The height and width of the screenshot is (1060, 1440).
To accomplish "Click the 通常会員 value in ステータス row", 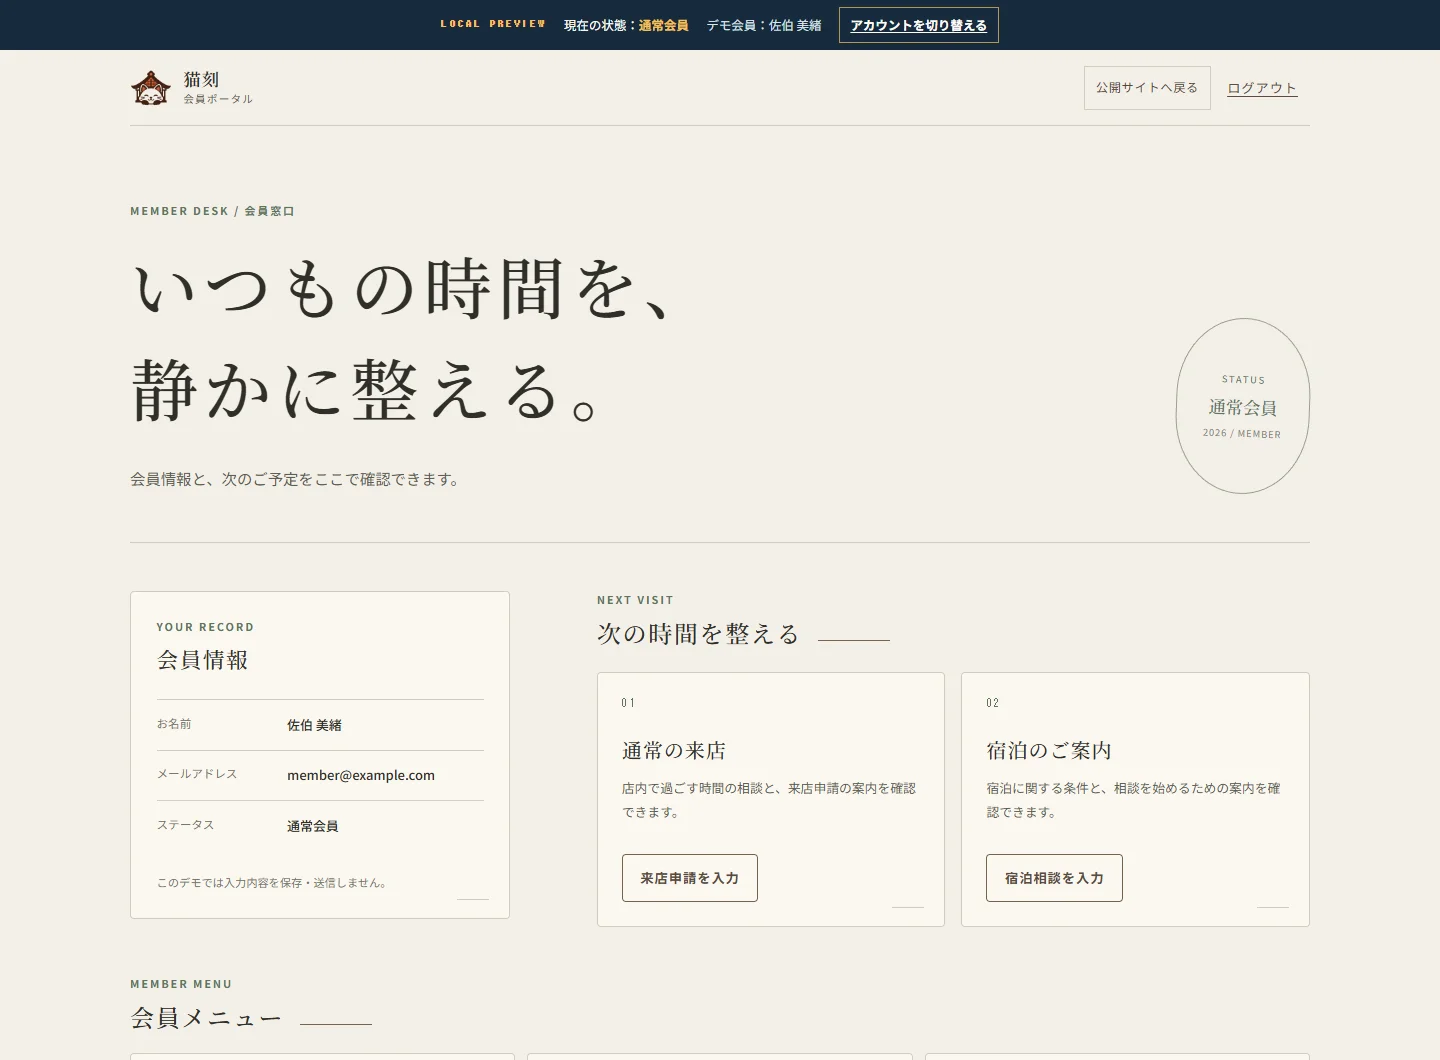I will click(x=313, y=826).
